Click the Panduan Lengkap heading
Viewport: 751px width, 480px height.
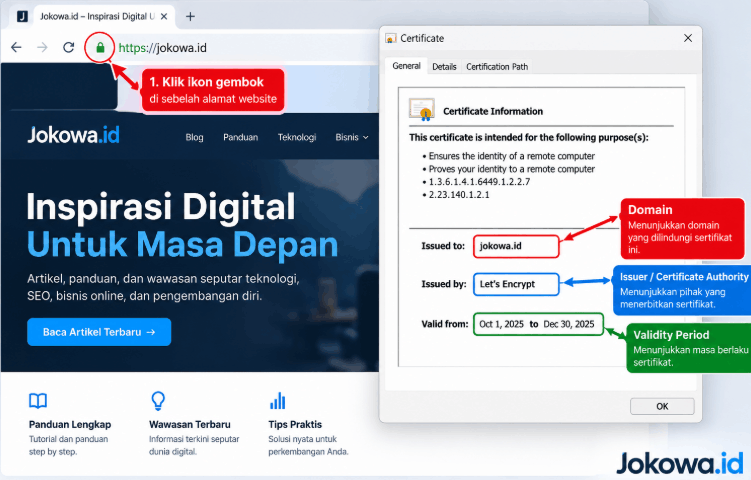click(70, 424)
